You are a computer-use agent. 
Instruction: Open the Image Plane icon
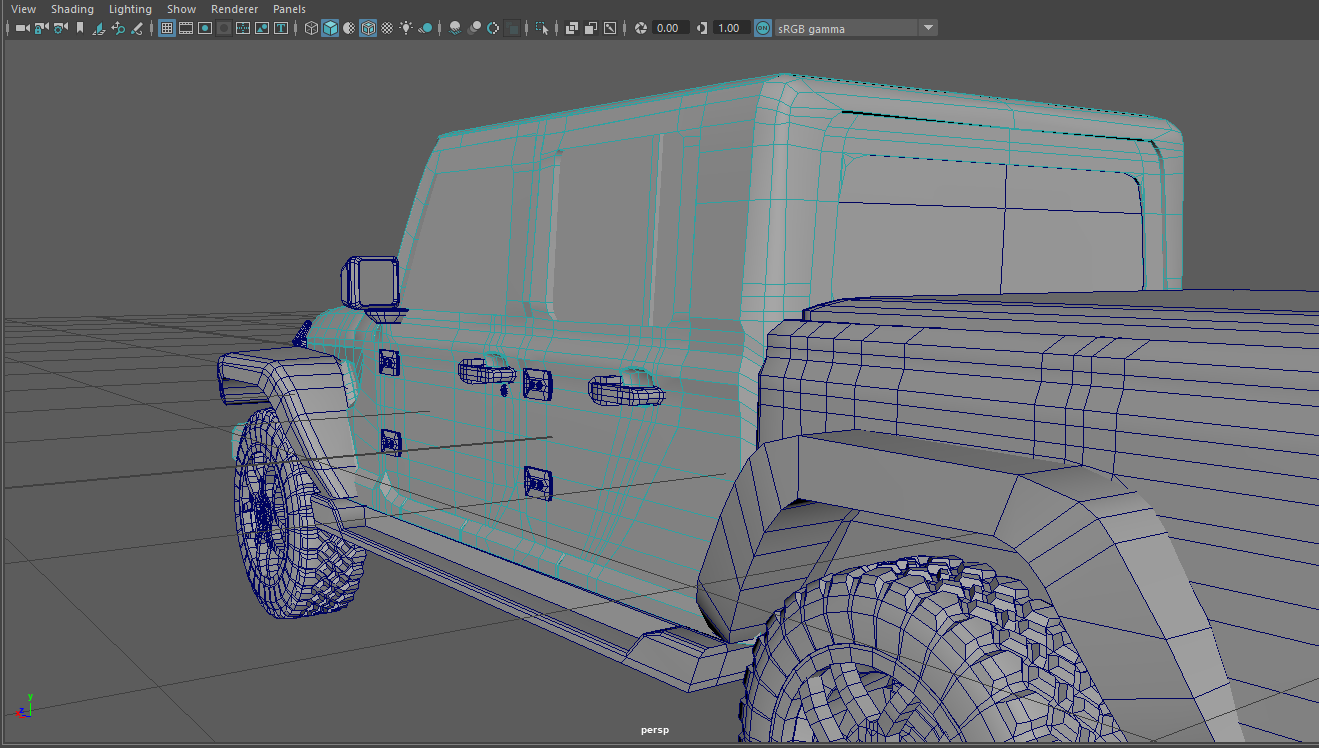(99, 28)
